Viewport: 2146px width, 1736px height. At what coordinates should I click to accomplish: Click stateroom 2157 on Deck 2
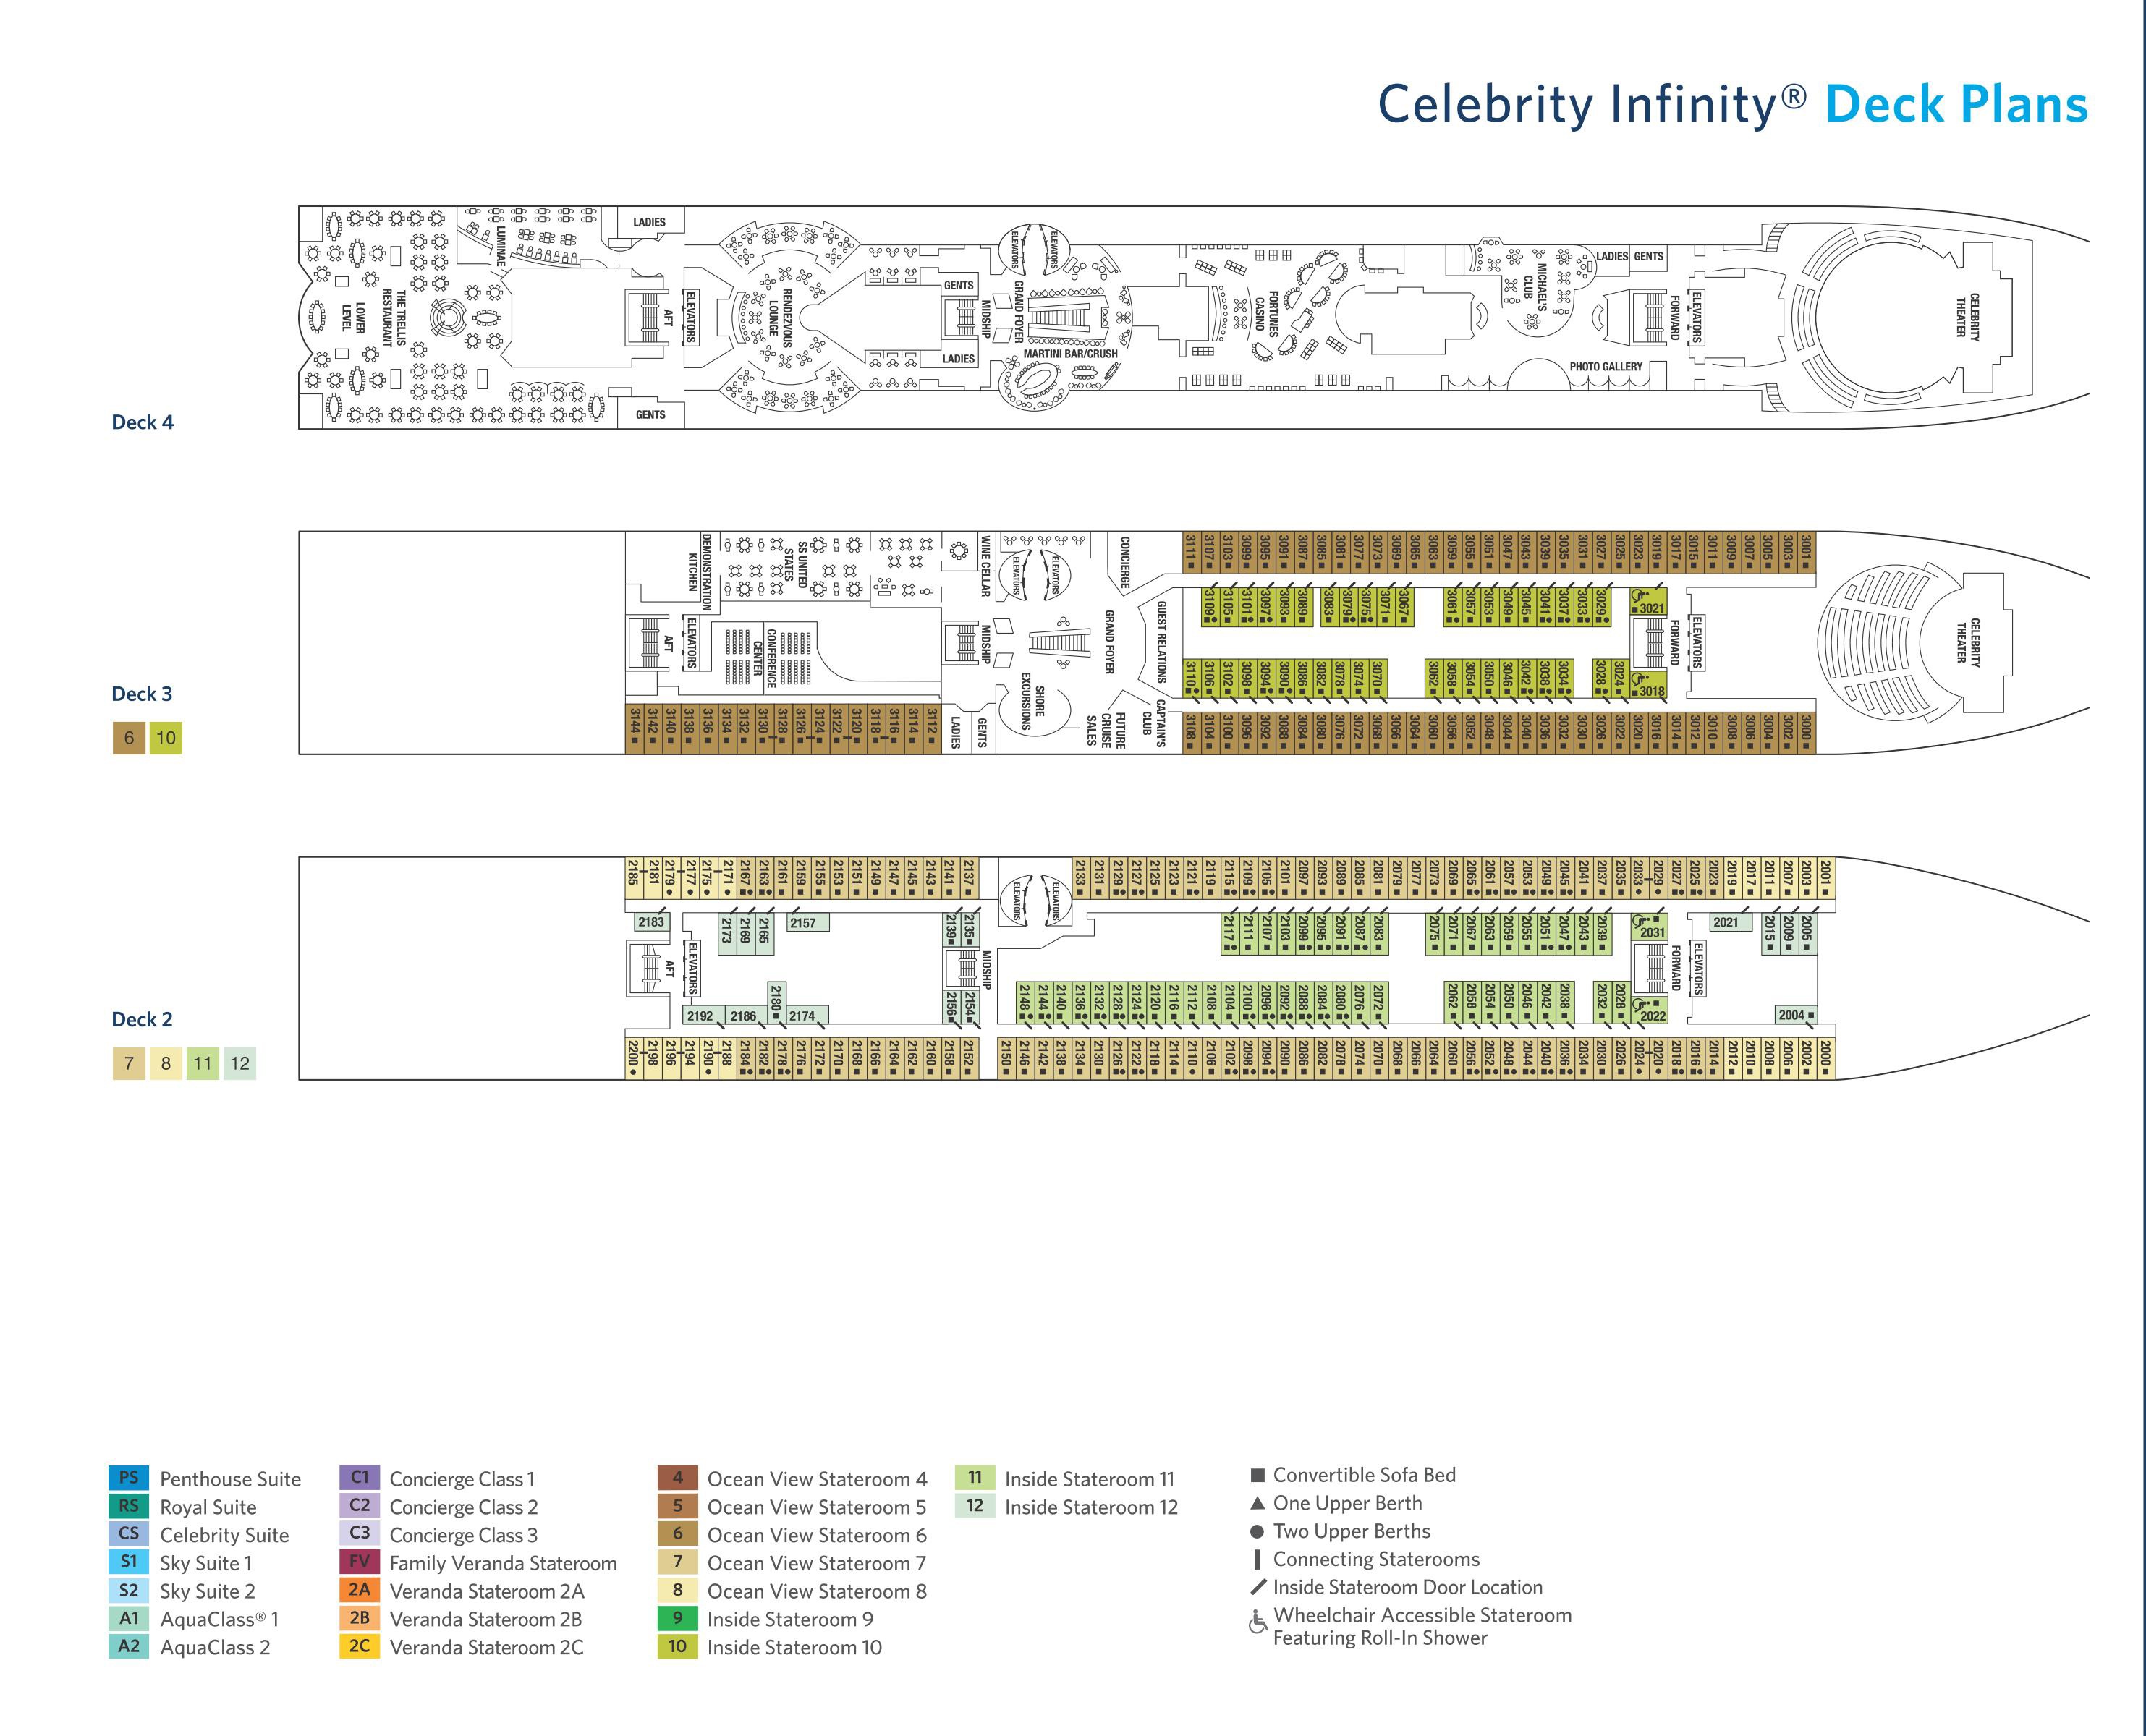point(808,923)
